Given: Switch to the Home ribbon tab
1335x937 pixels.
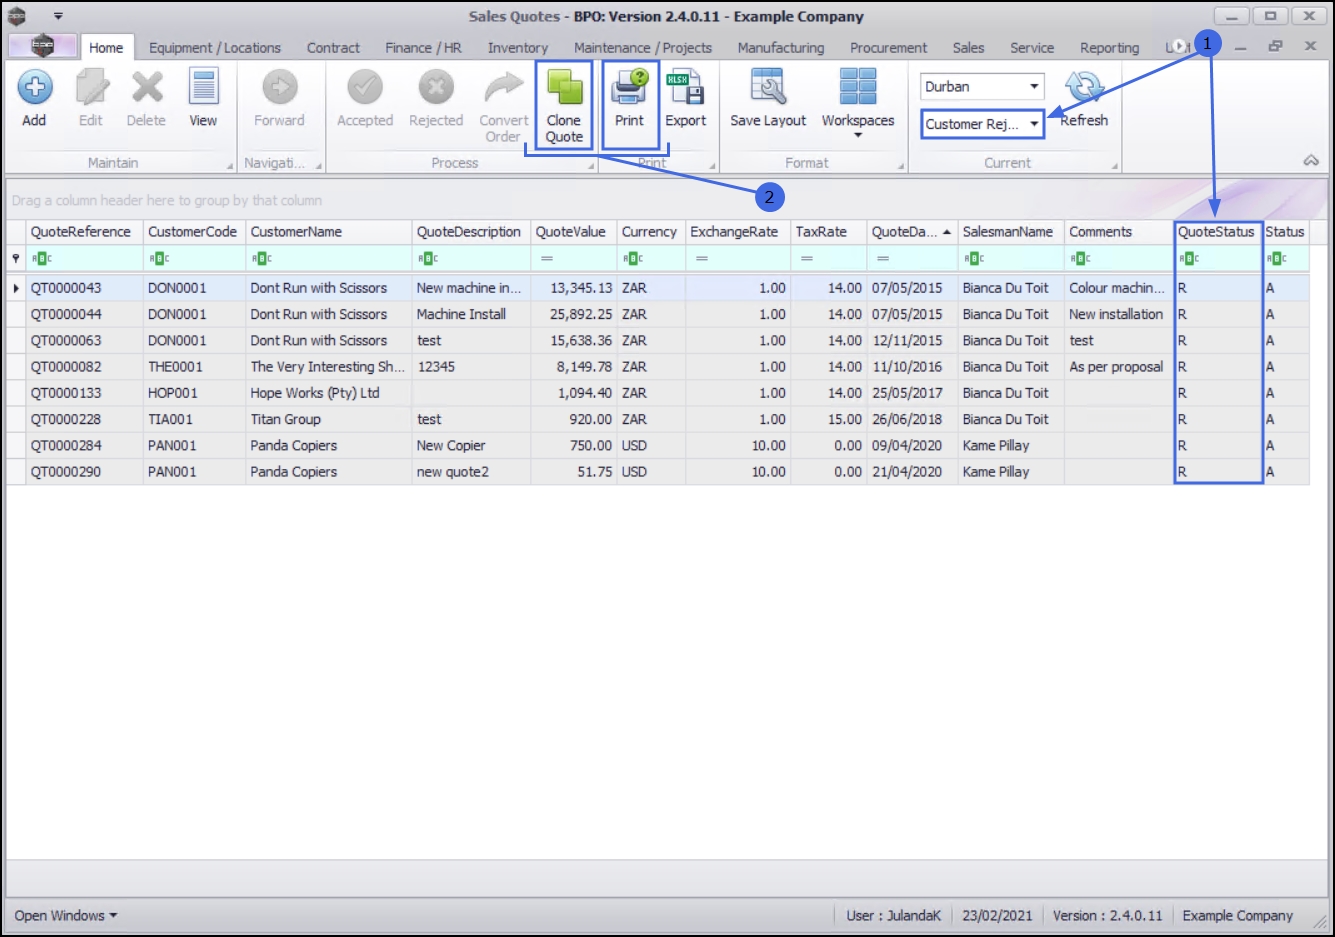Looking at the screenshot, I should (x=106, y=47).
